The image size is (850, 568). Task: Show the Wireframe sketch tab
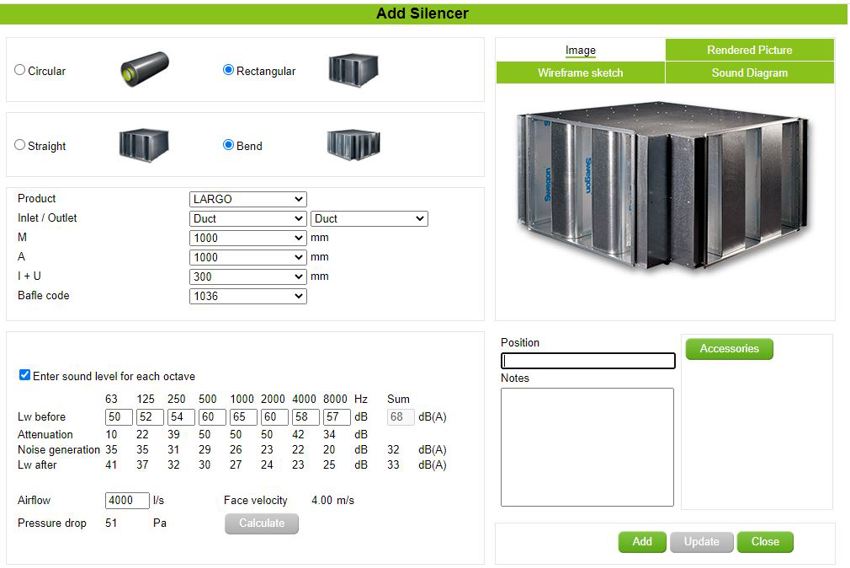point(580,73)
